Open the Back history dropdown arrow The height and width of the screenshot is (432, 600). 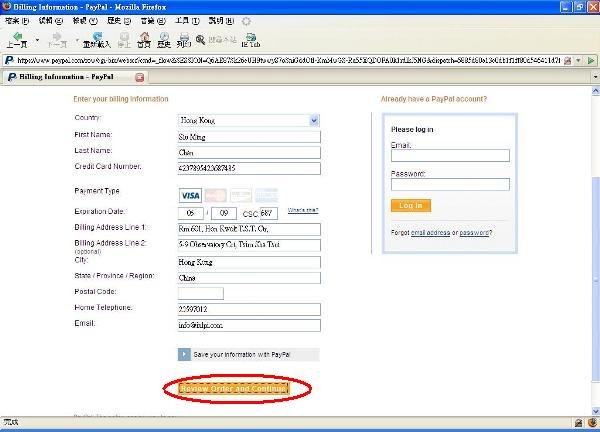[x=37, y=40]
